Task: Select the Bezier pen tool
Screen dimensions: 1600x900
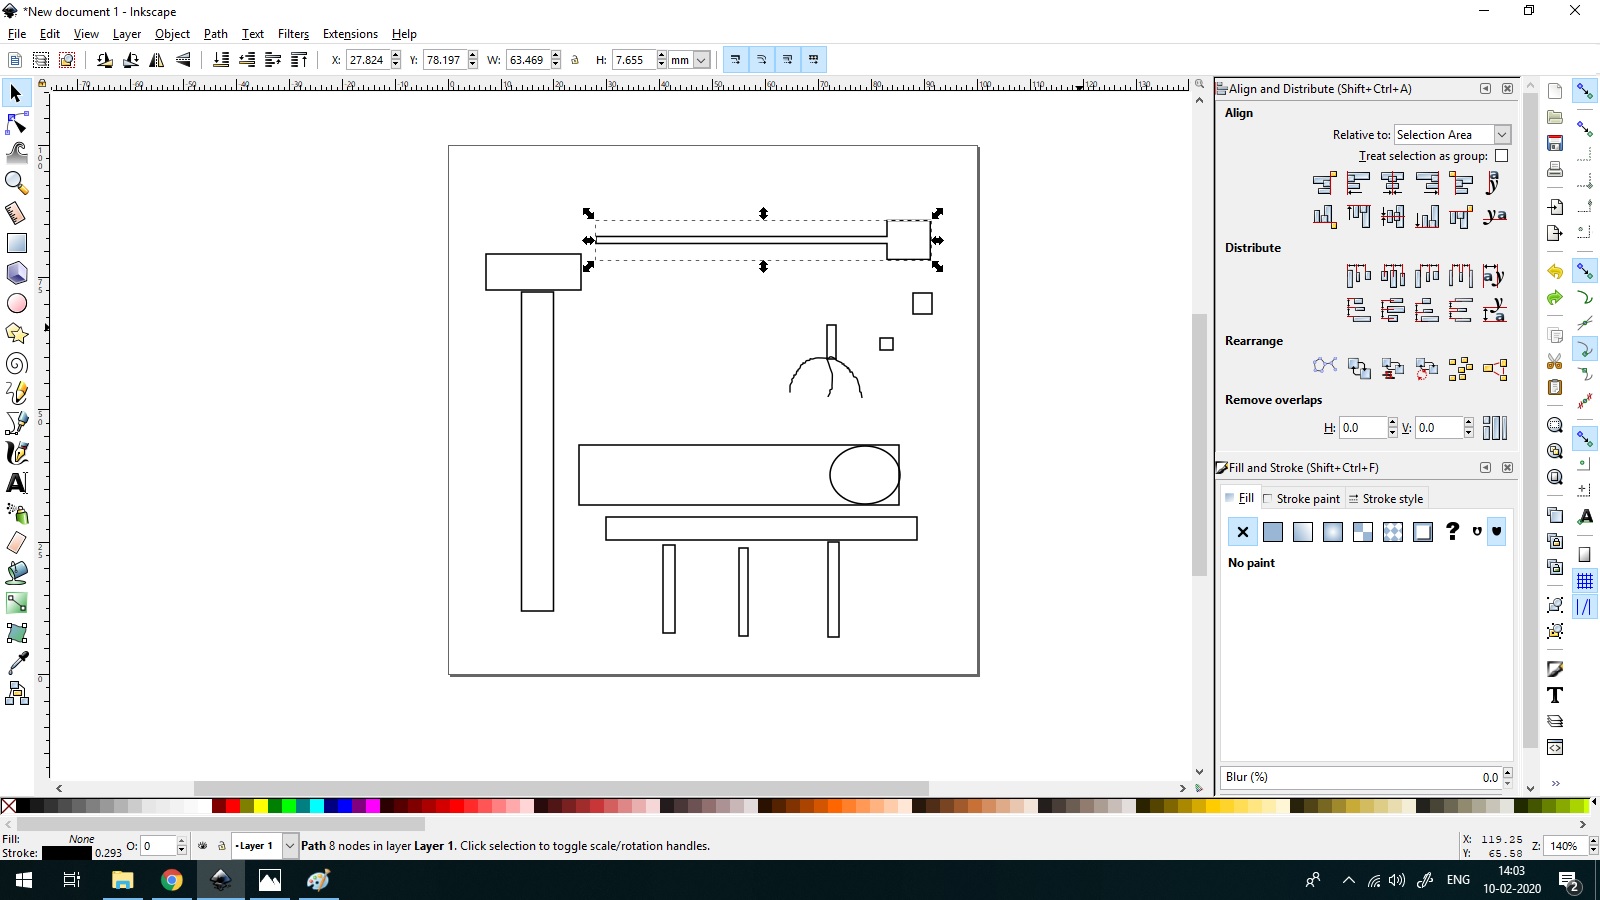Action: (16, 423)
